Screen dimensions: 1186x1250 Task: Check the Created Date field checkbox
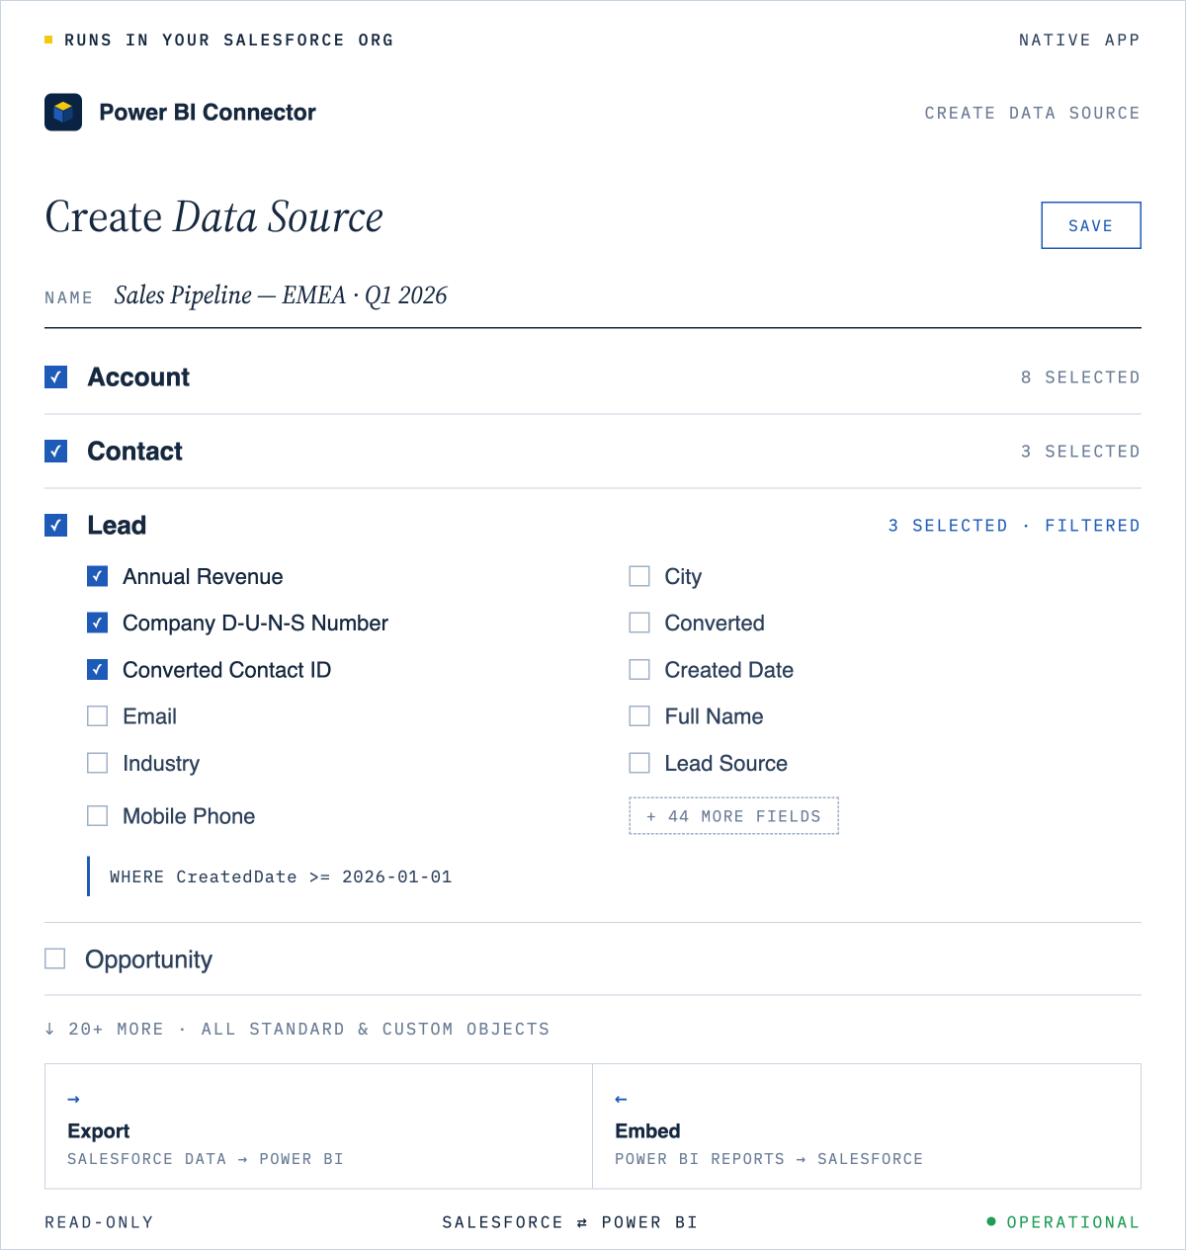tap(639, 669)
